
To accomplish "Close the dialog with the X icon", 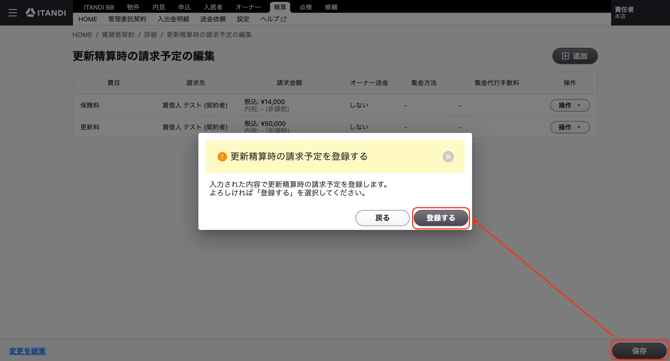I will (x=448, y=157).
